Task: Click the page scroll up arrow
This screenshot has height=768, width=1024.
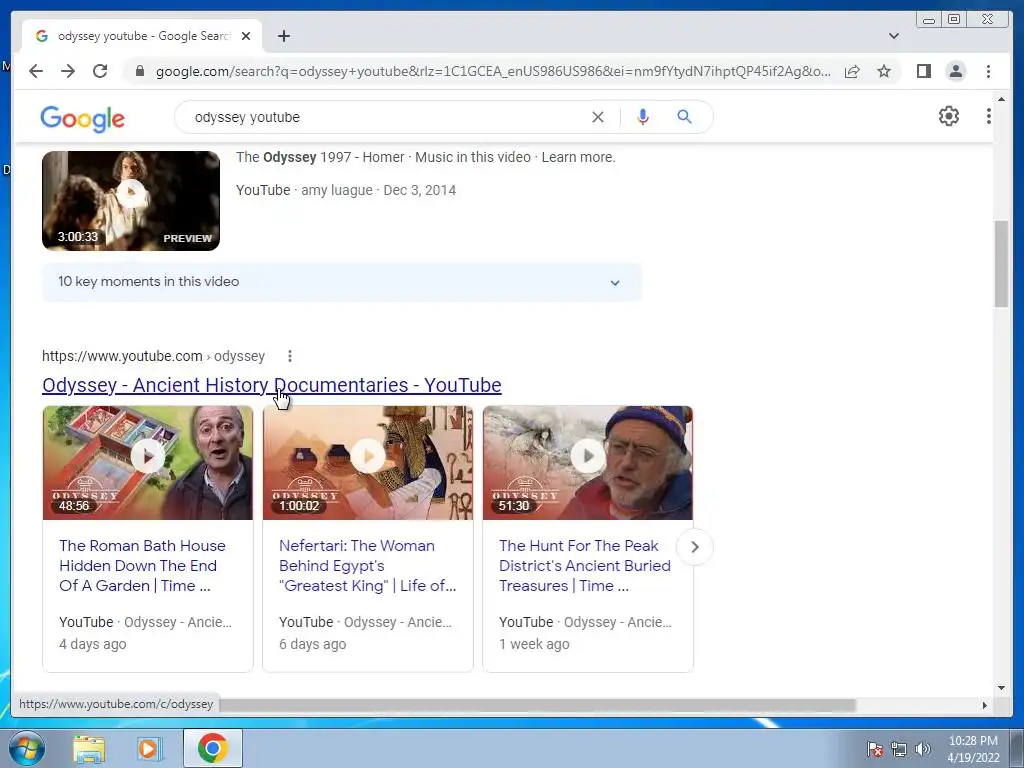Action: (x=1001, y=99)
